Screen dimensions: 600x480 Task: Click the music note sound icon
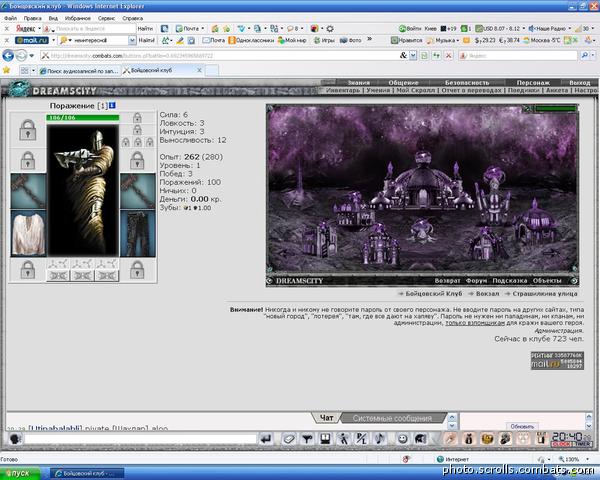pos(379,439)
